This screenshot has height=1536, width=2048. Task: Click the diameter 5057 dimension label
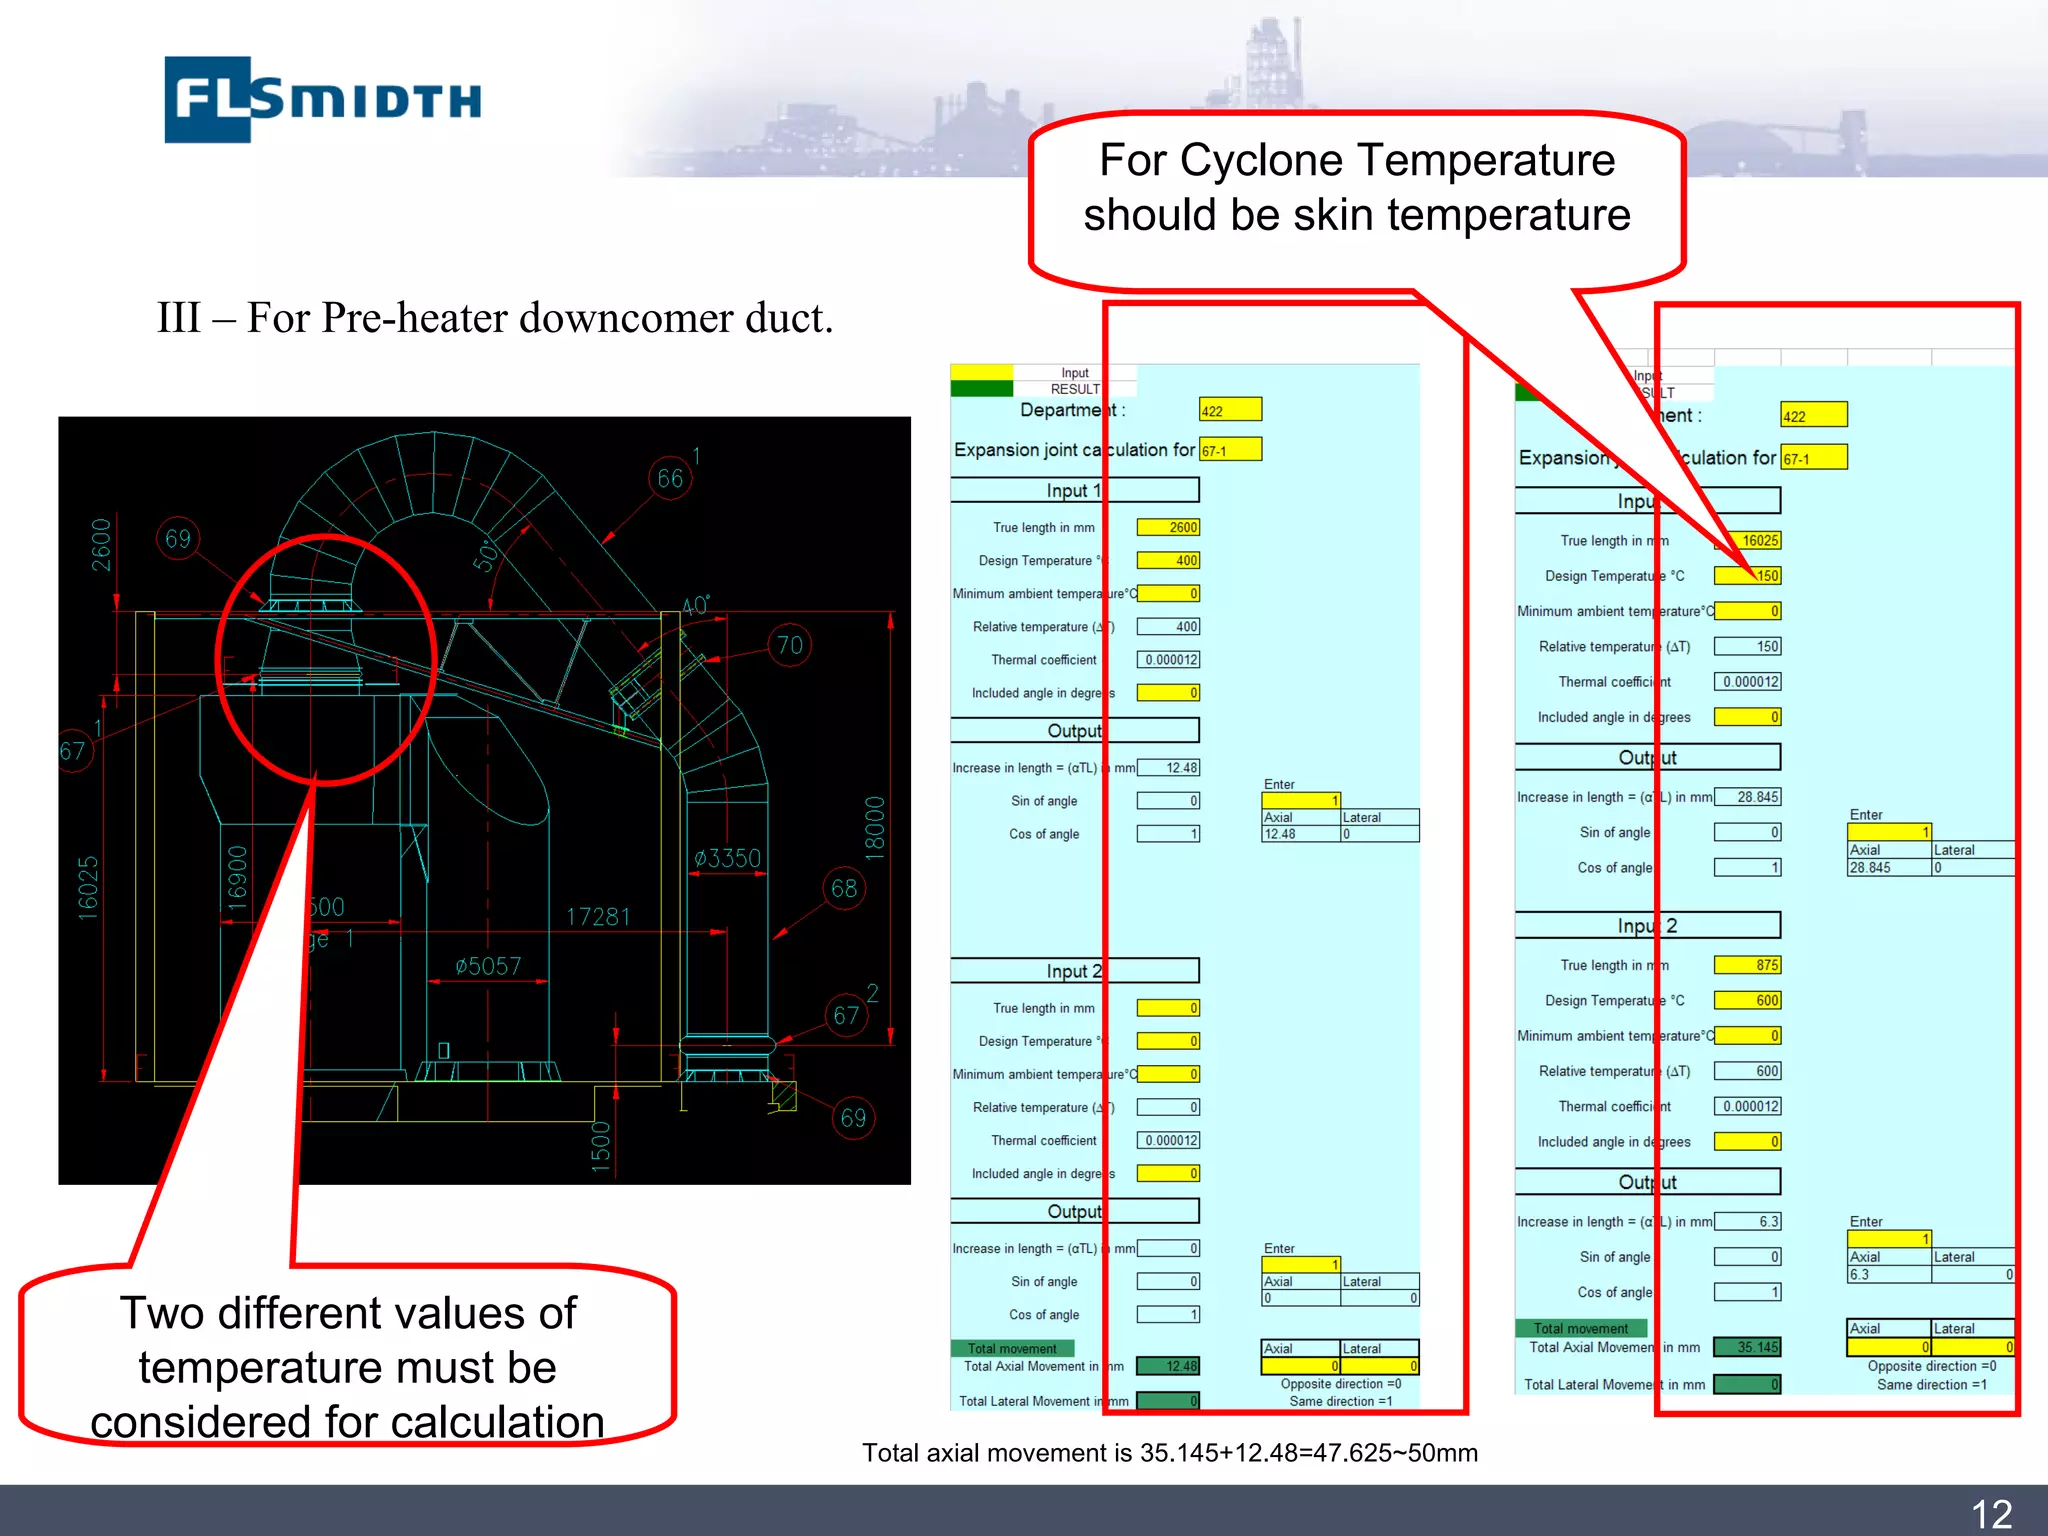pyautogui.click(x=488, y=966)
